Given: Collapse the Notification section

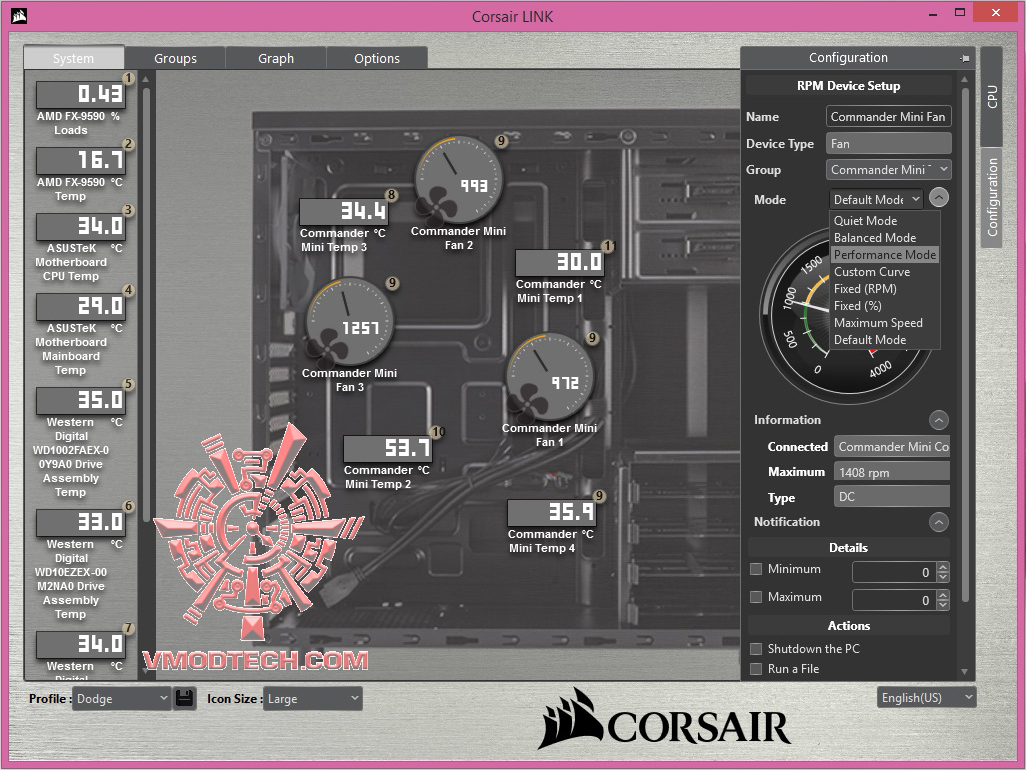Looking at the screenshot, I should coord(939,522).
